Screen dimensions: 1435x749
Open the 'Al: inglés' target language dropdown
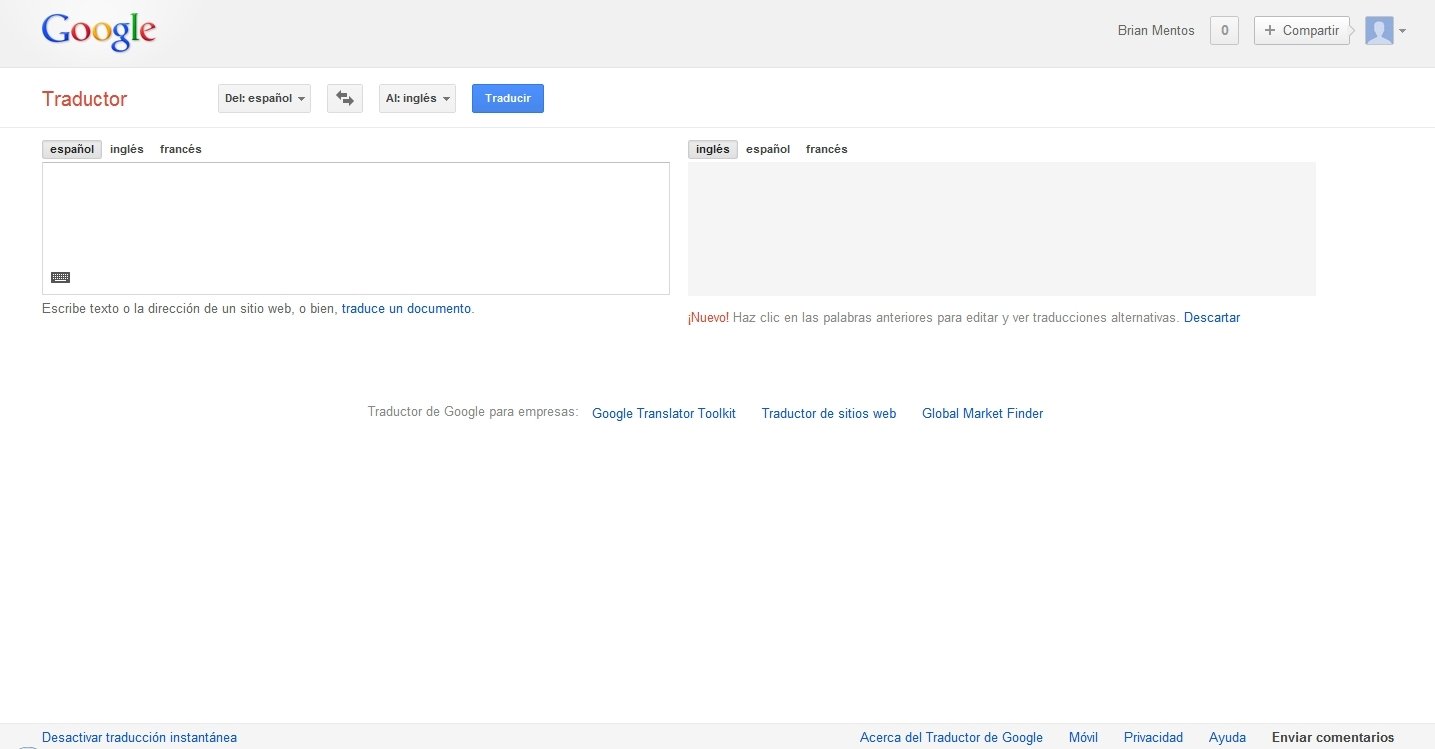point(417,98)
